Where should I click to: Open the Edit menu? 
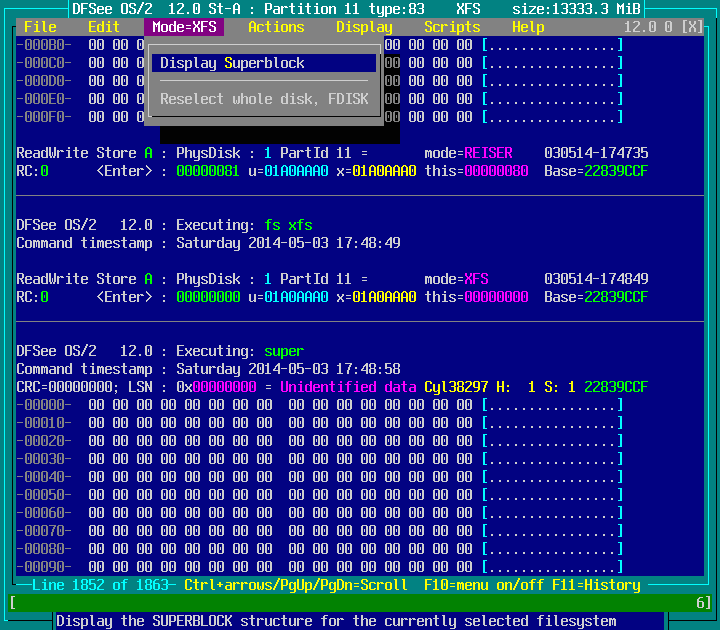(104, 27)
